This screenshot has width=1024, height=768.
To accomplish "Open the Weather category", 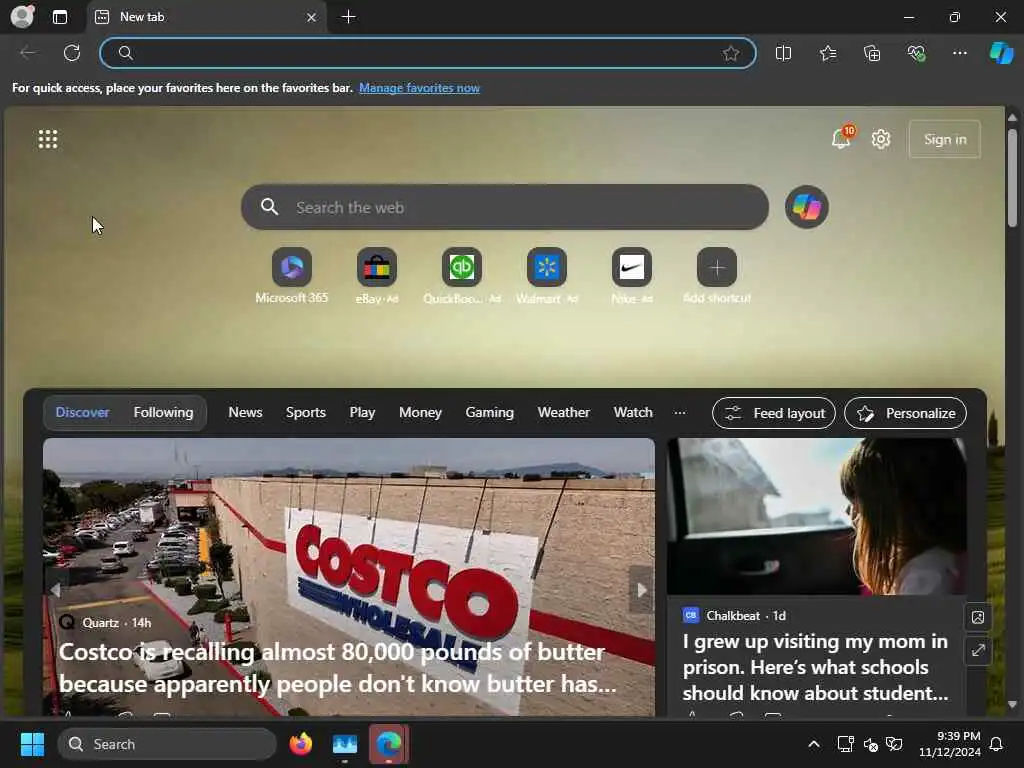I will click(x=564, y=413).
